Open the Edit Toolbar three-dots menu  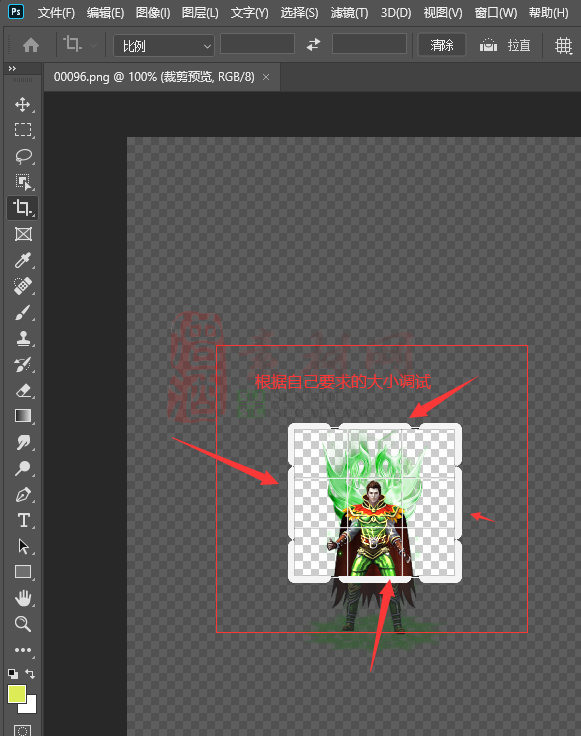click(23, 650)
